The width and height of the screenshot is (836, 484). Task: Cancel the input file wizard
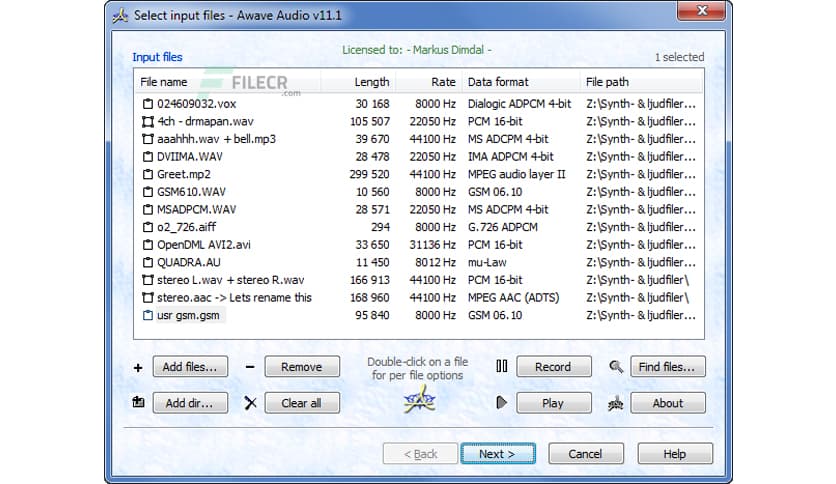pos(585,454)
